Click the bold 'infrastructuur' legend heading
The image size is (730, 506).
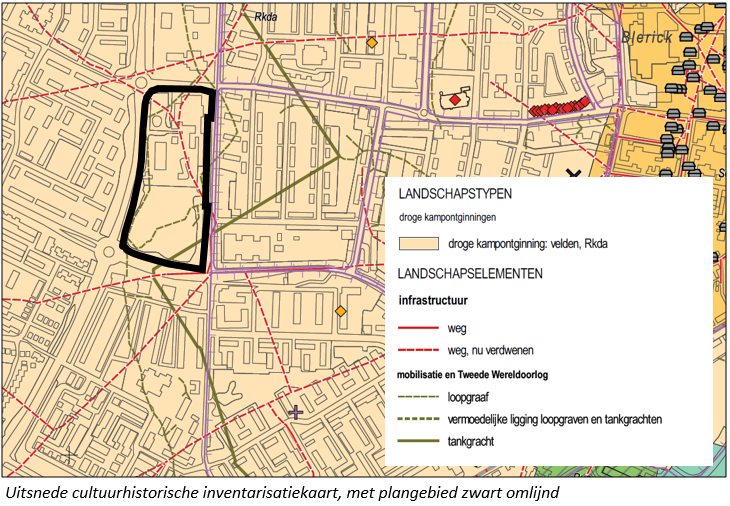(433, 301)
